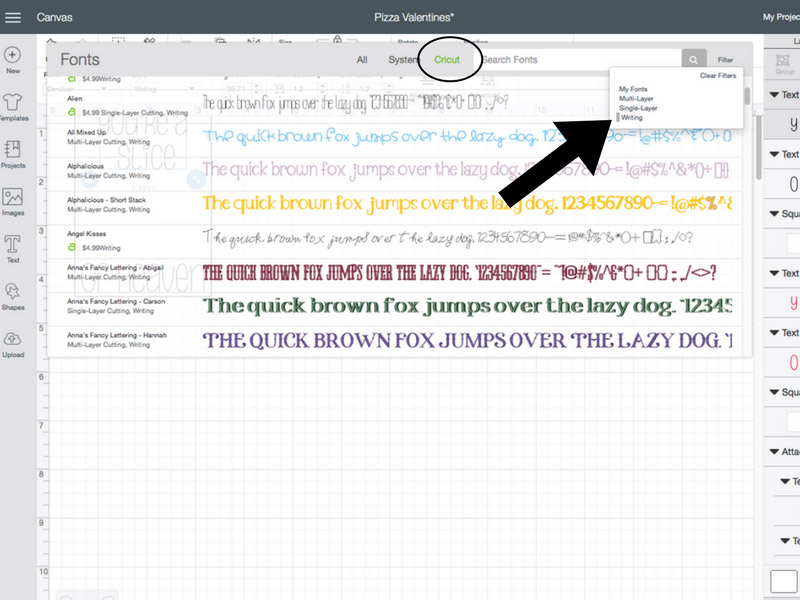
Task: Toggle the Writing filter checkbox
Action: pos(618,117)
